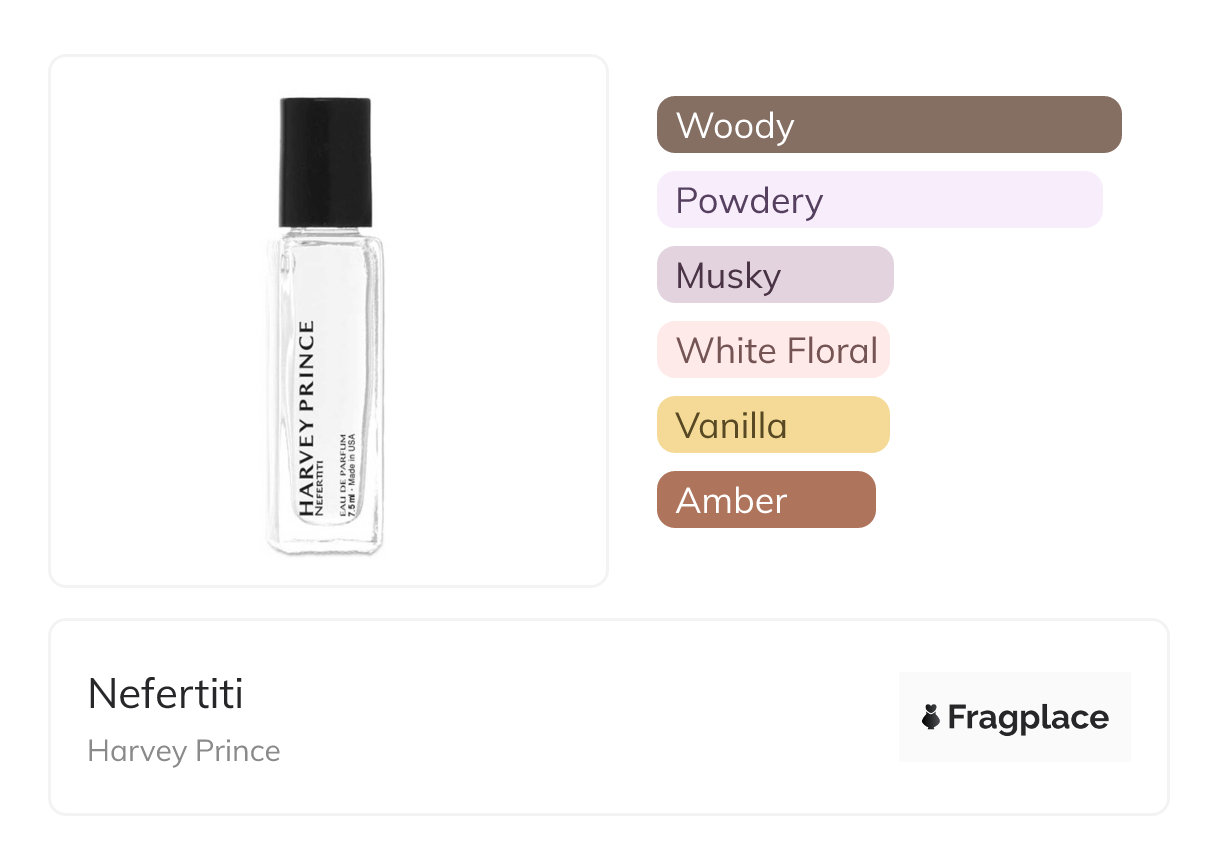Select the Powdery accord bar
This screenshot has height=864, width=1218.
coord(879,200)
